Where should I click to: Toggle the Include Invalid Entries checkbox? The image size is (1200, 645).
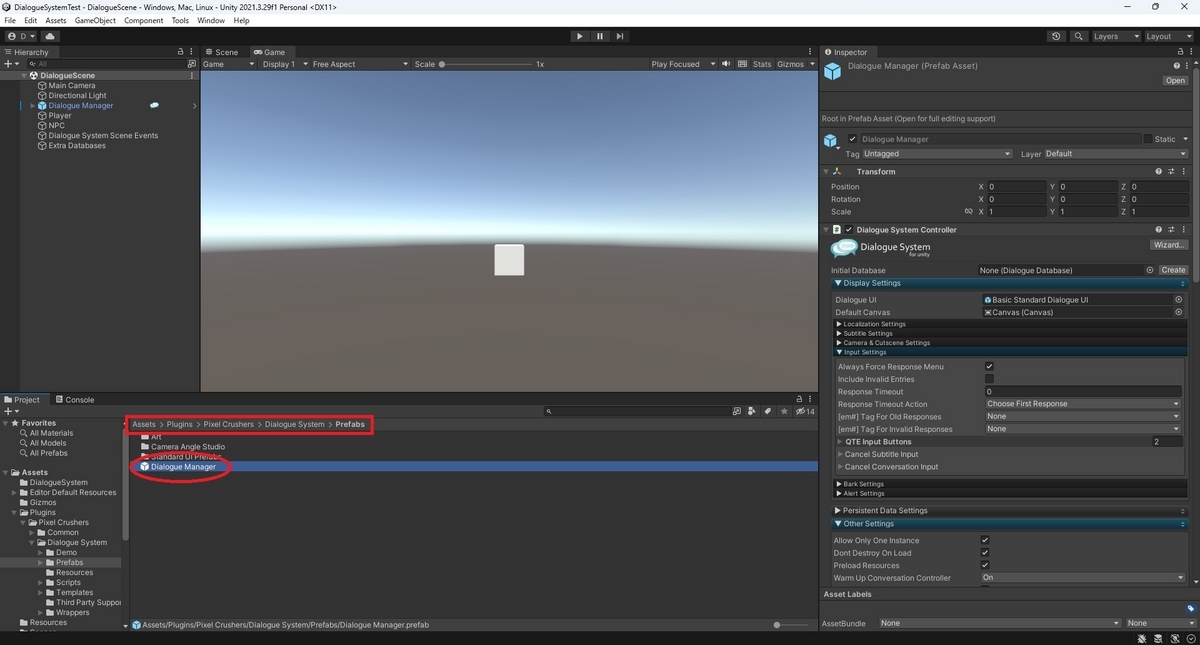(989, 379)
